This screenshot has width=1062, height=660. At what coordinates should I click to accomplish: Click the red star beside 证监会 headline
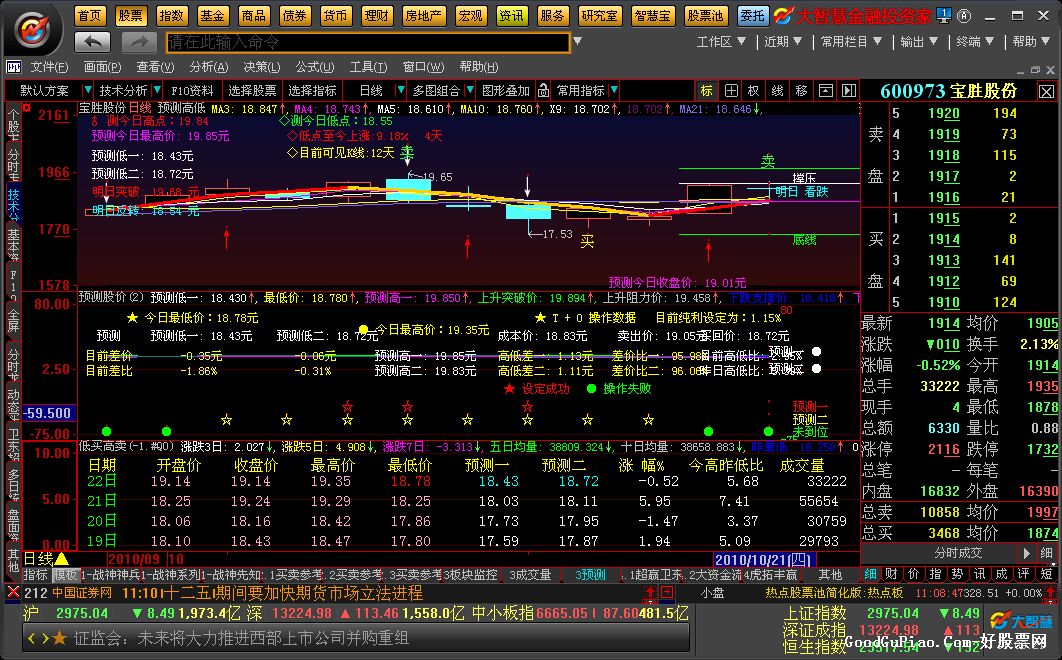[60, 638]
